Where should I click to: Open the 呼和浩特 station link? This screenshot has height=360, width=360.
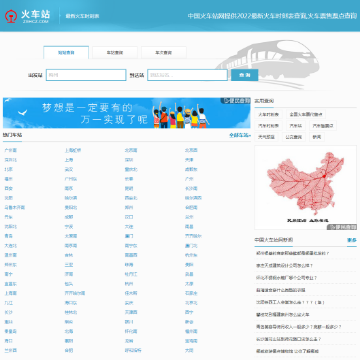pyautogui.click(x=133, y=350)
